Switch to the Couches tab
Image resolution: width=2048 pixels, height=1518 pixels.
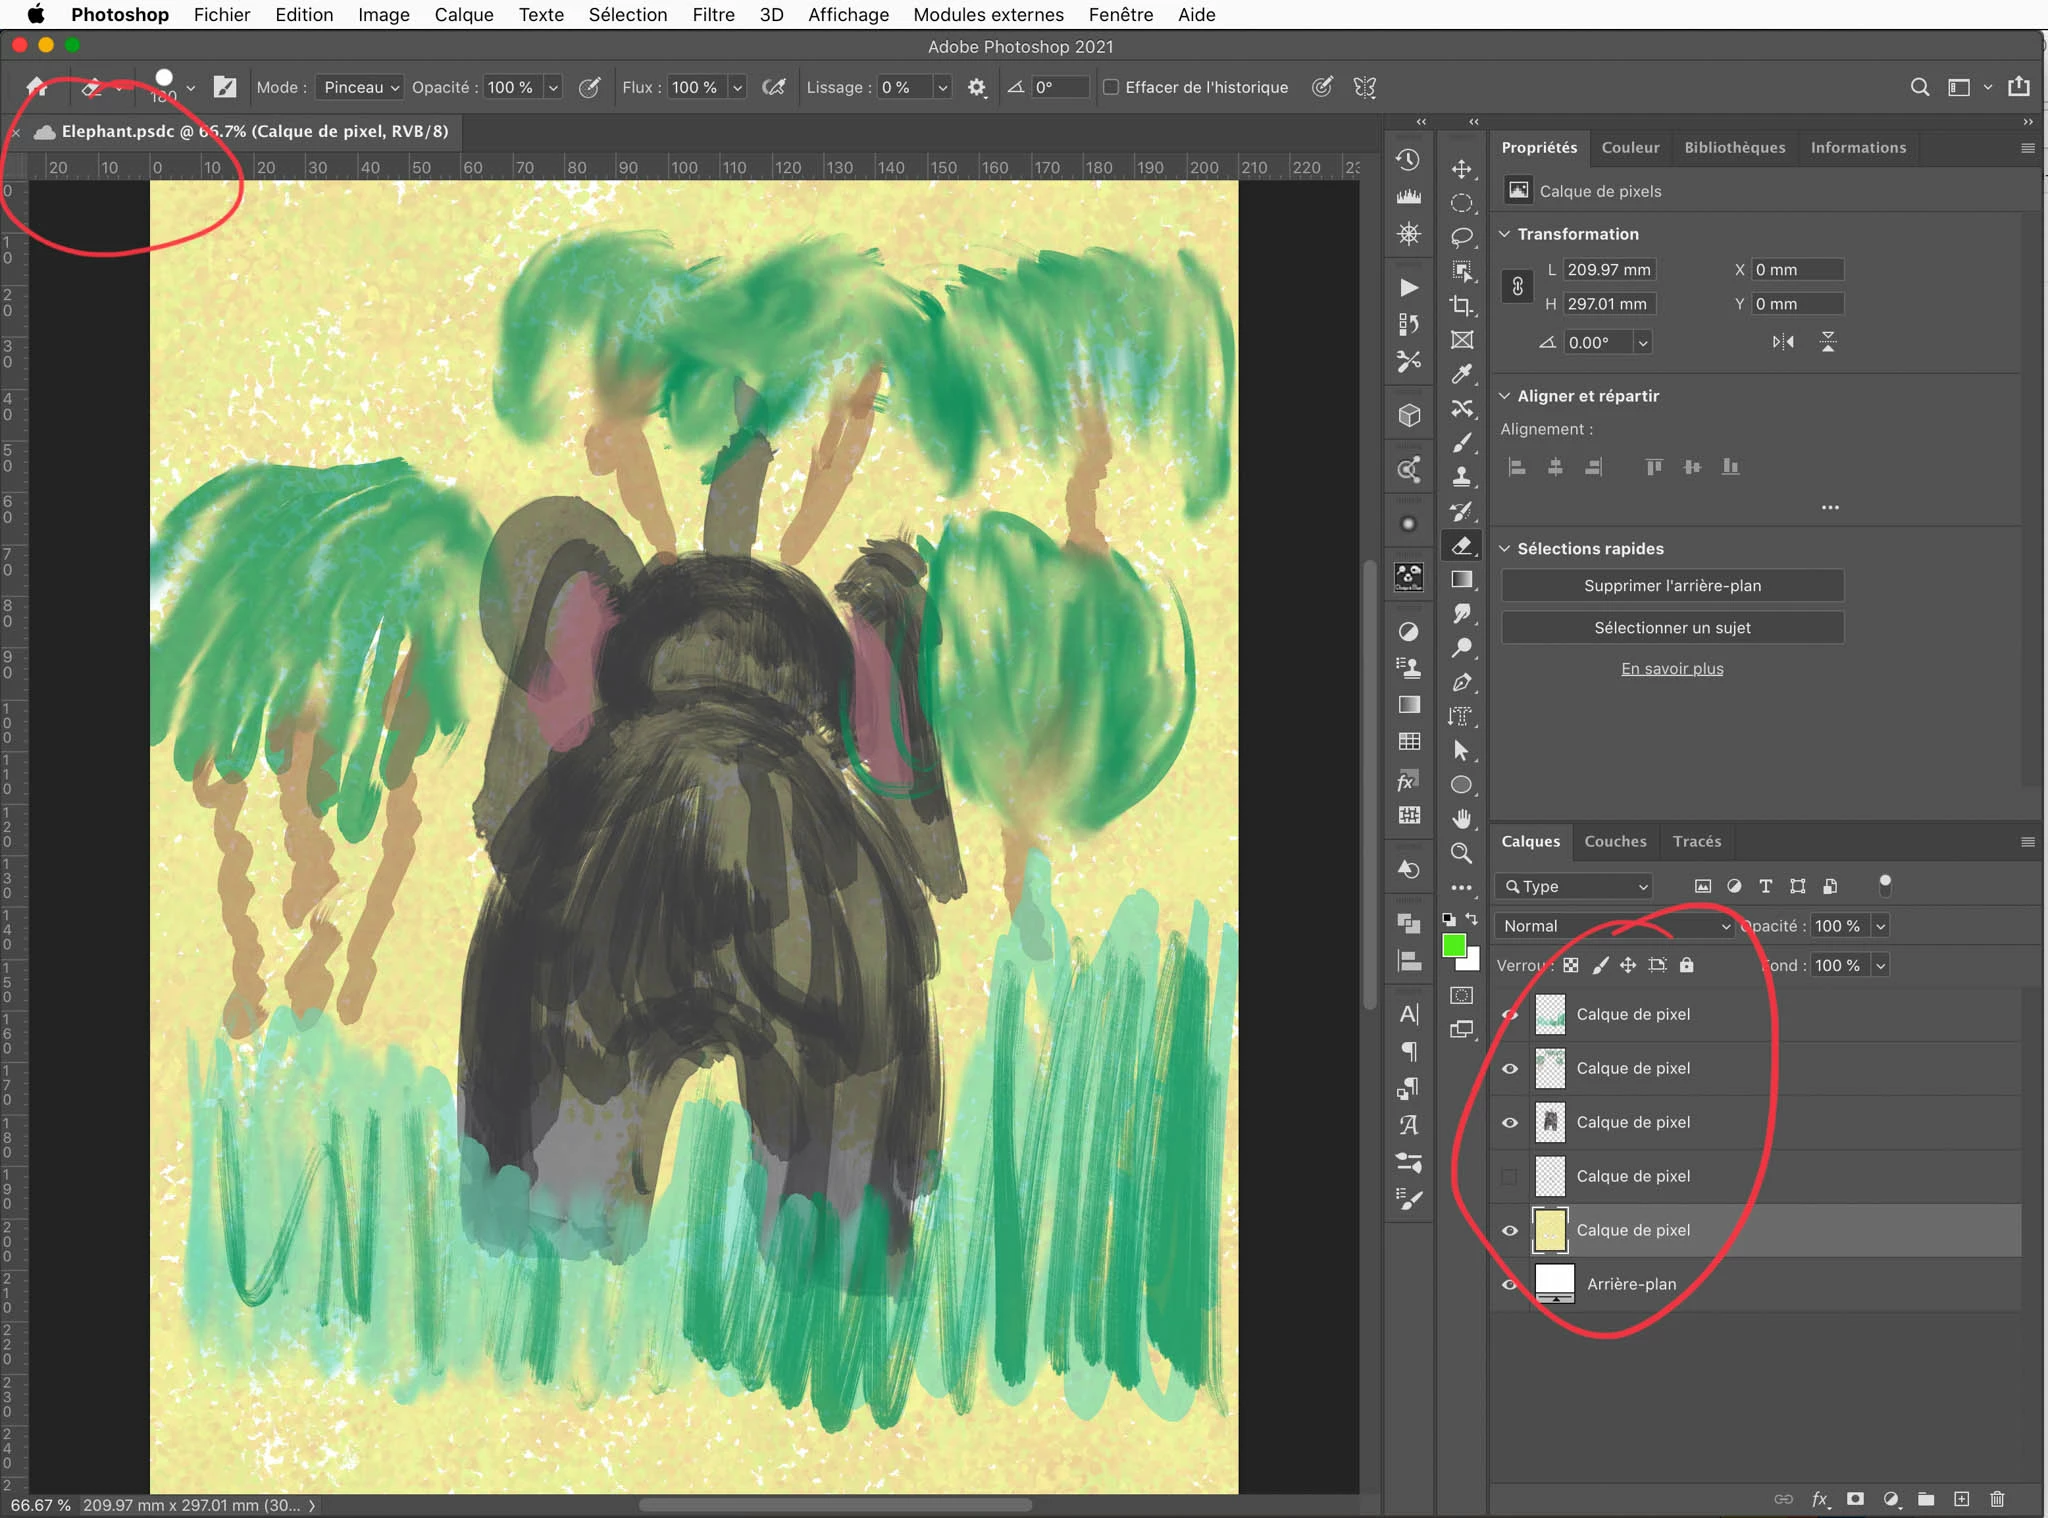(1615, 841)
